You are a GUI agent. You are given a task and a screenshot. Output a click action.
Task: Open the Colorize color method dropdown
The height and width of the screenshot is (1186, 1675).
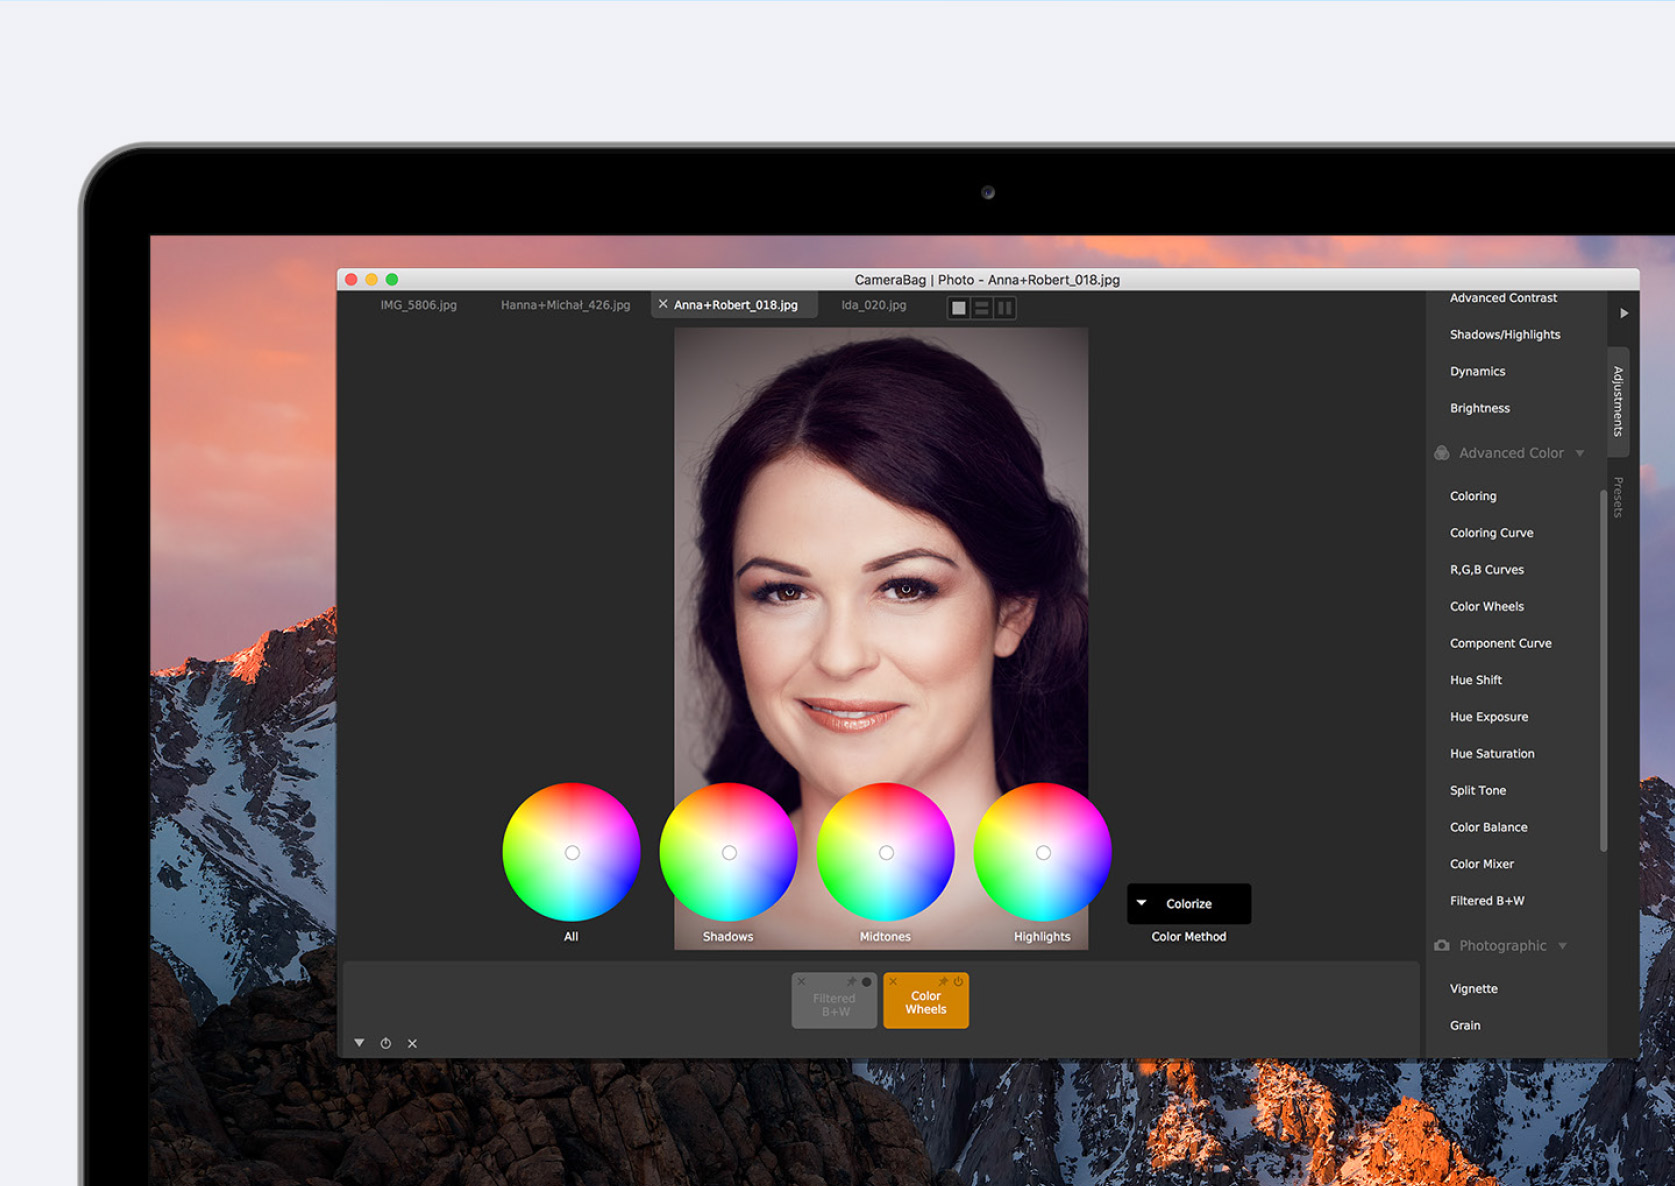click(1189, 904)
